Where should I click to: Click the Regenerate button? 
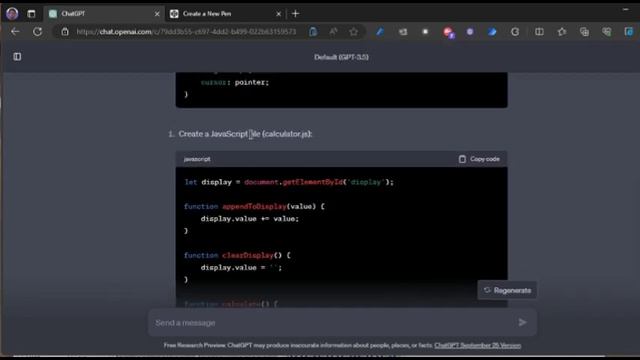pos(507,290)
